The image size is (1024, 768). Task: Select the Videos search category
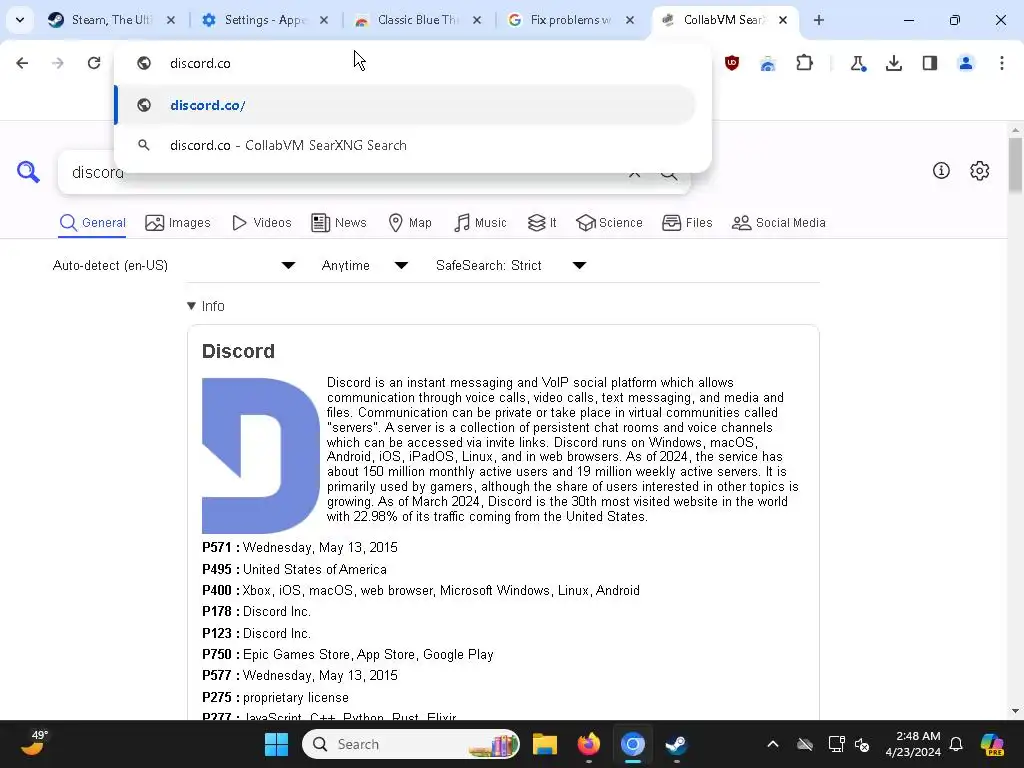click(261, 223)
